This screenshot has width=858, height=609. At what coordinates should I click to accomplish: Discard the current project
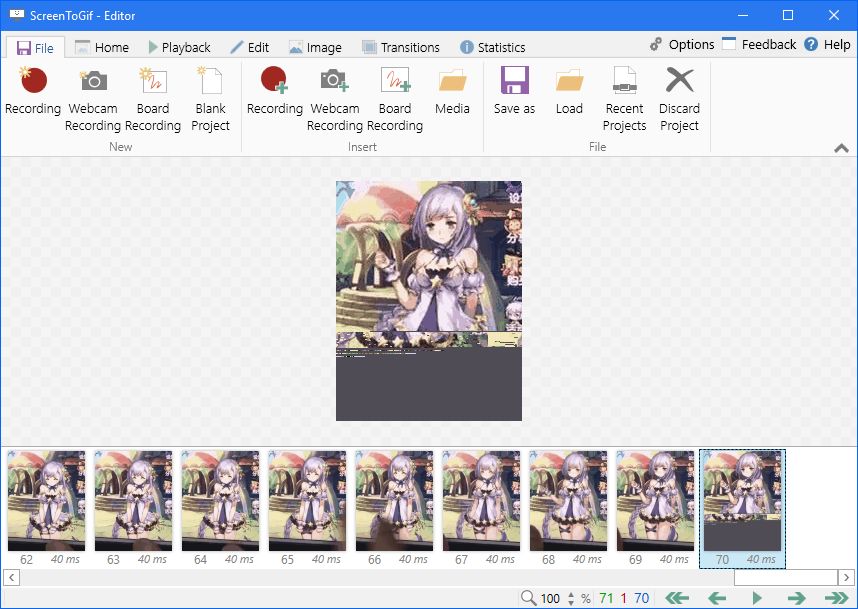(679, 100)
